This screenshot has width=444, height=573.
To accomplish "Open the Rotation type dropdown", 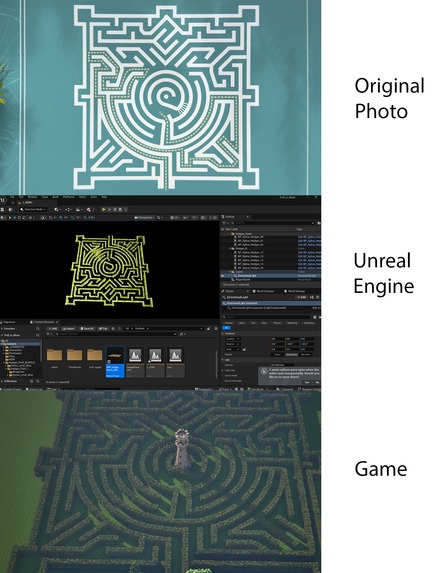I will click(233, 344).
